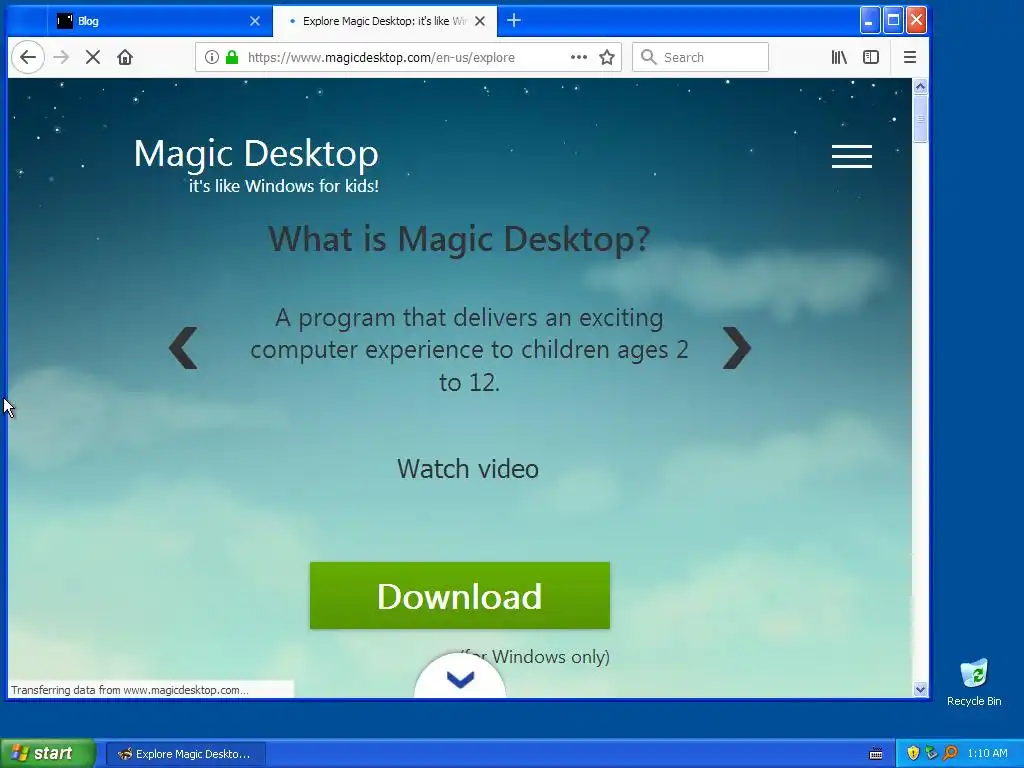The height and width of the screenshot is (768, 1024).
Task: Open the Firefox hamburger menu
Action: [910, 57]
